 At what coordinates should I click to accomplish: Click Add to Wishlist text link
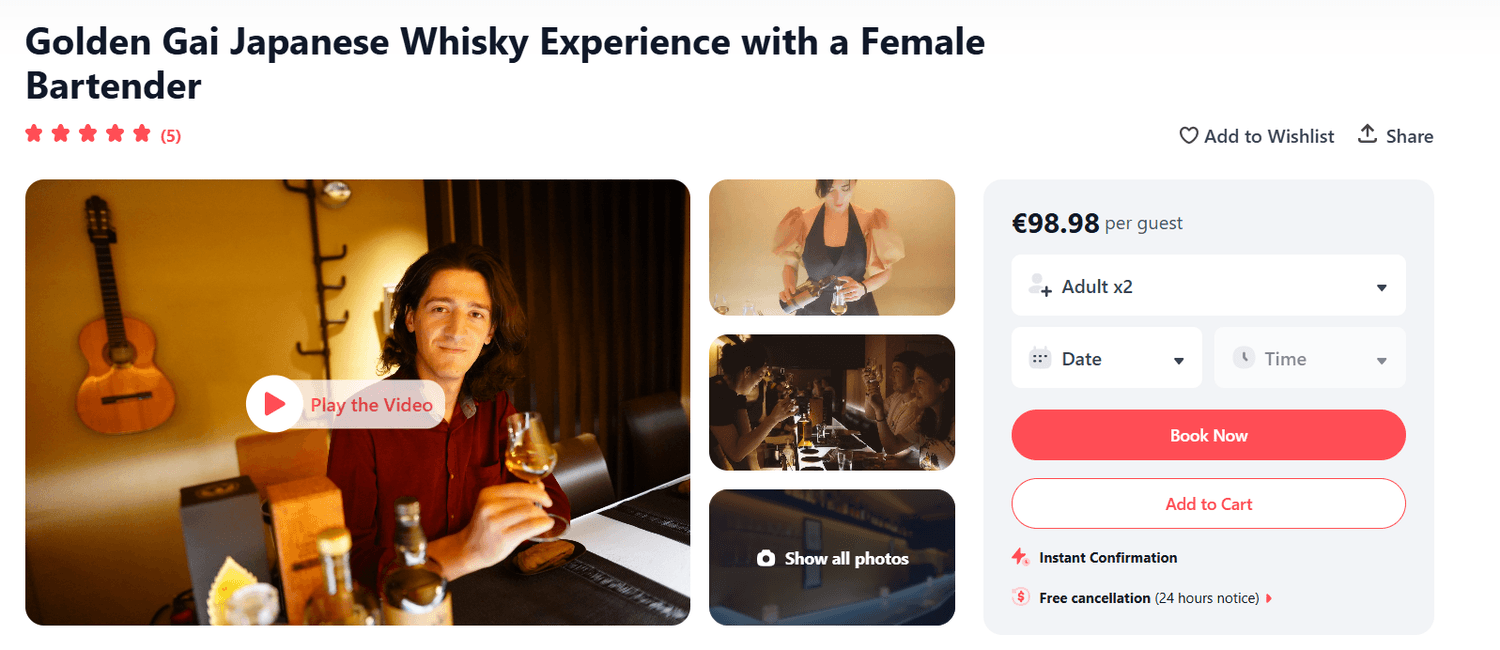tap(1269, 136)
